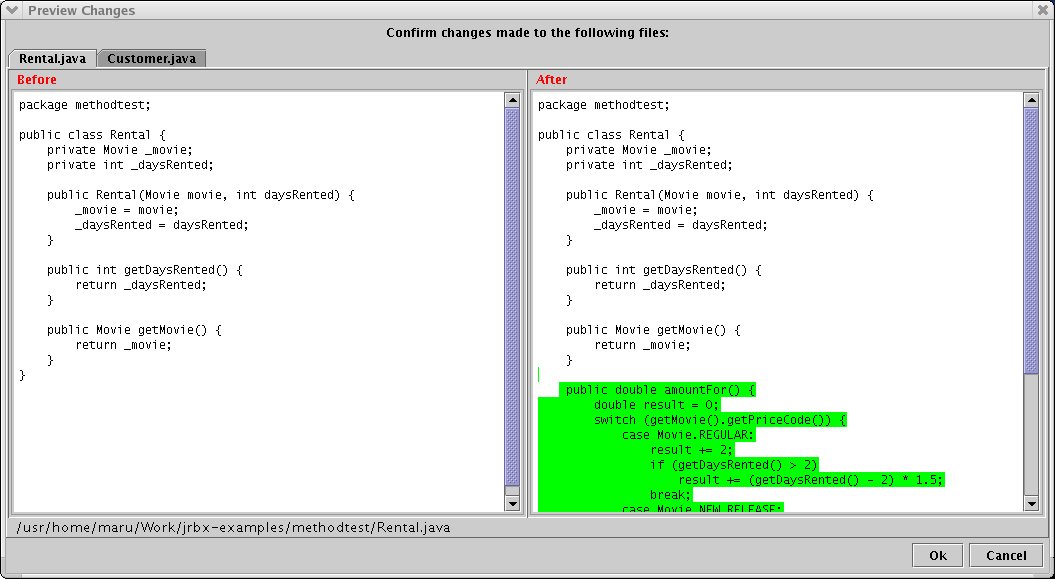Click 'package methodtest;' in After pane
Viewport: 1055px width, 579px height.
pos(604,105)
